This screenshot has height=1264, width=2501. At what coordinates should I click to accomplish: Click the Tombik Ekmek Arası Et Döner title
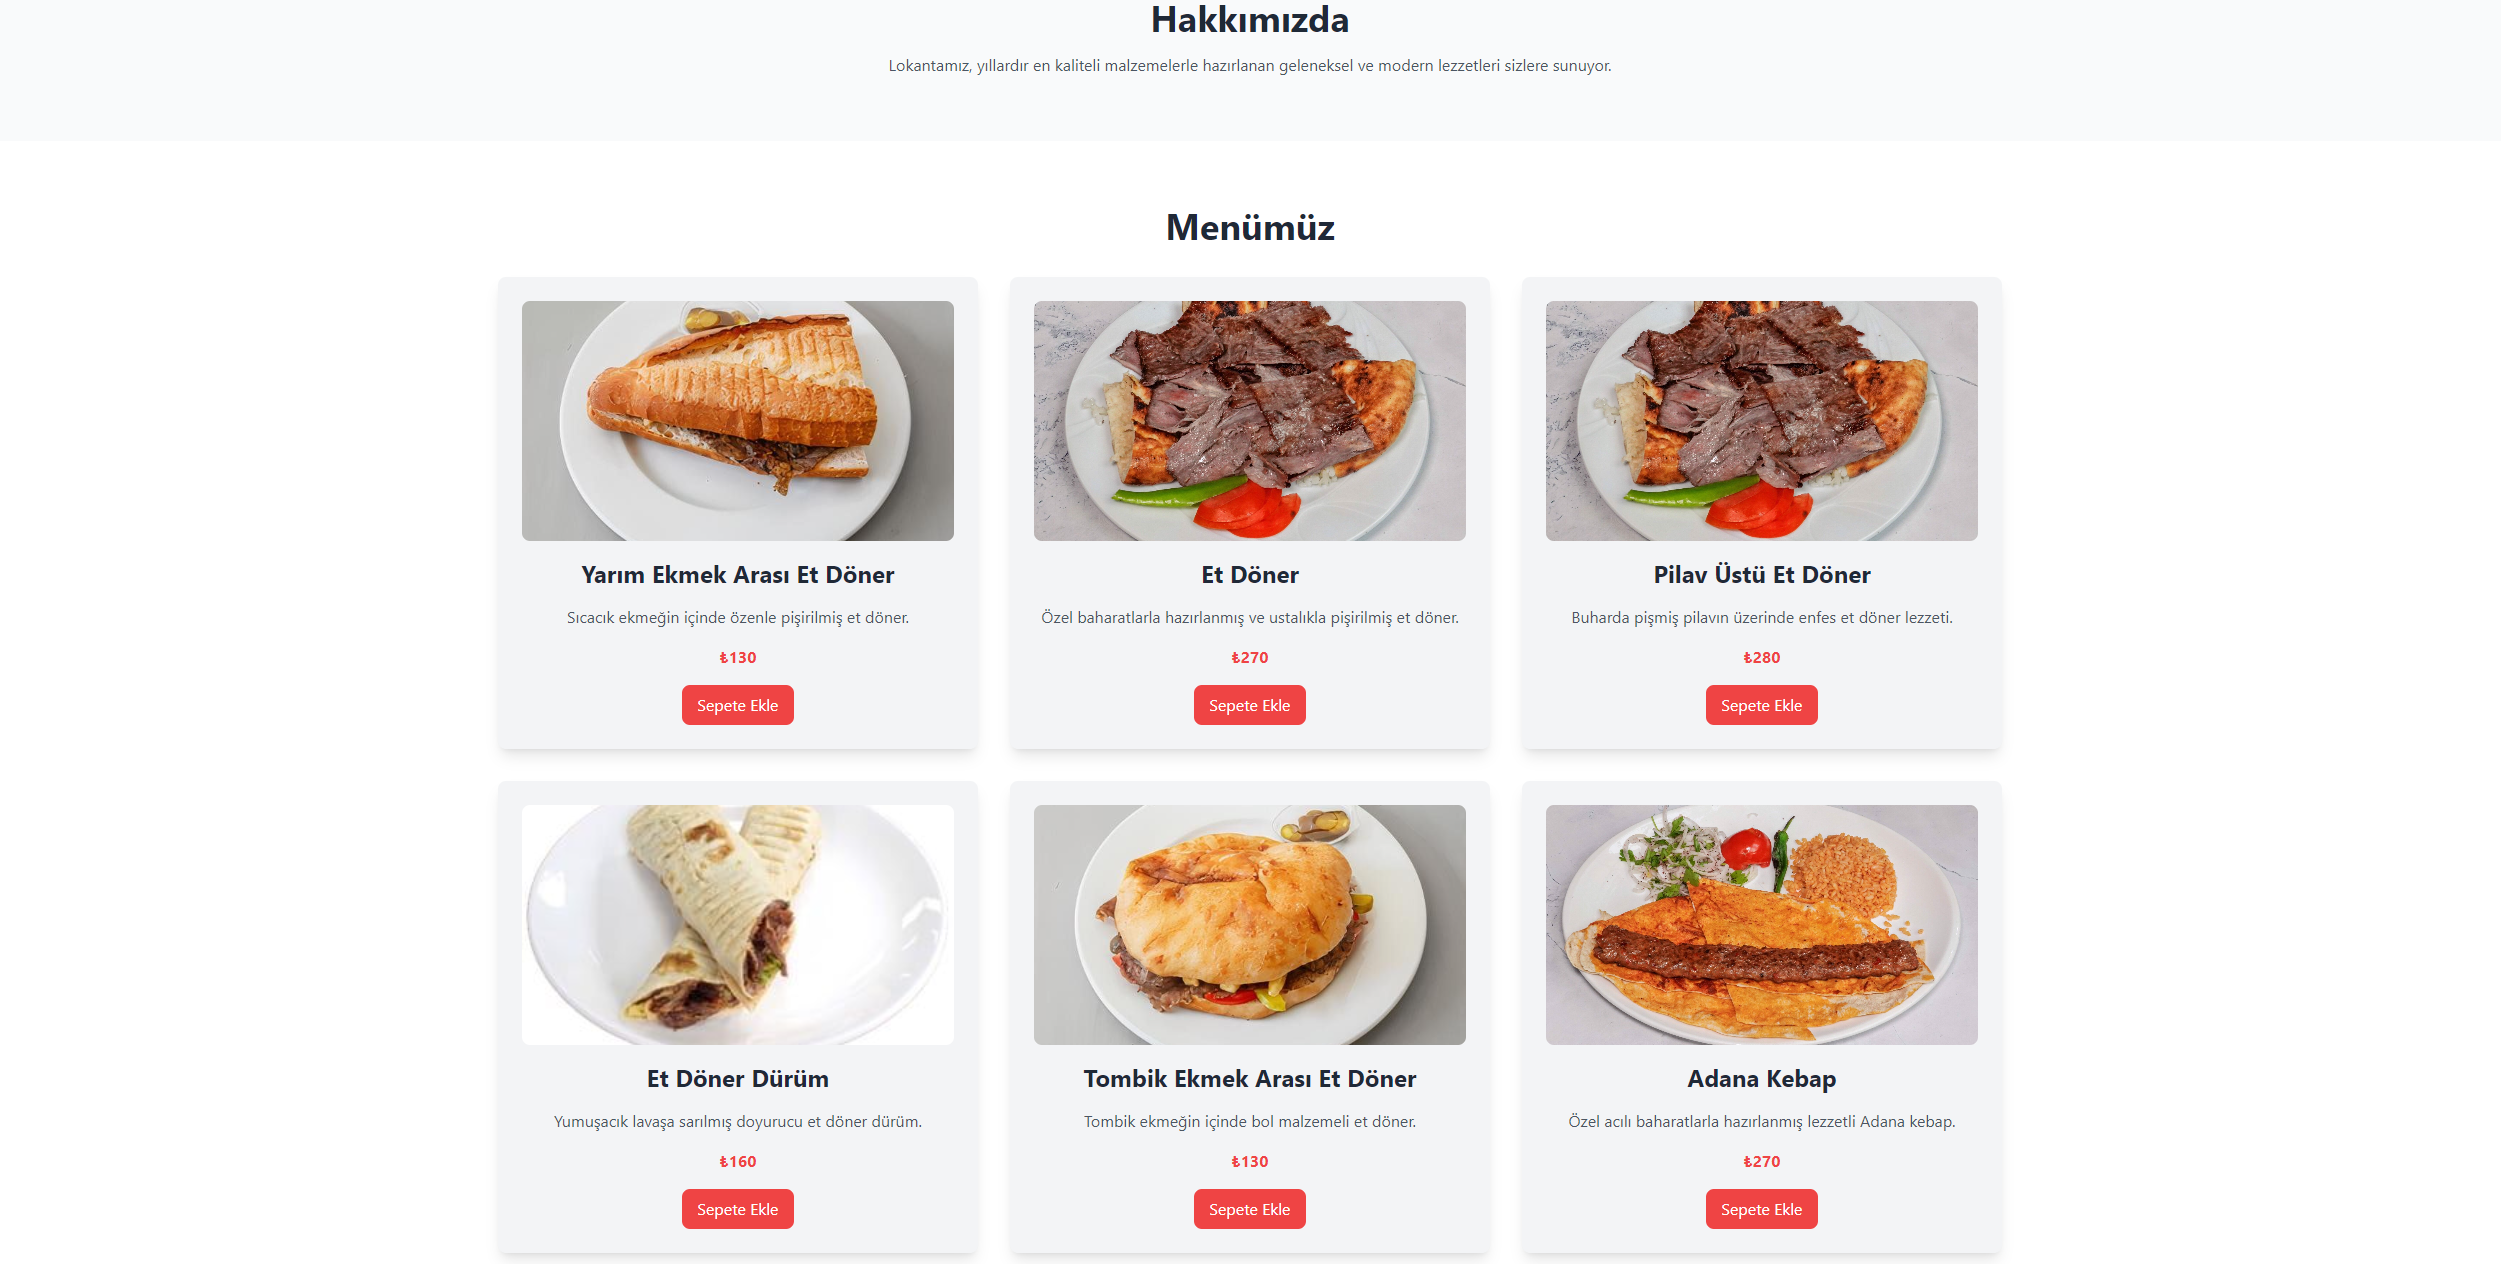point(1249,1079)
